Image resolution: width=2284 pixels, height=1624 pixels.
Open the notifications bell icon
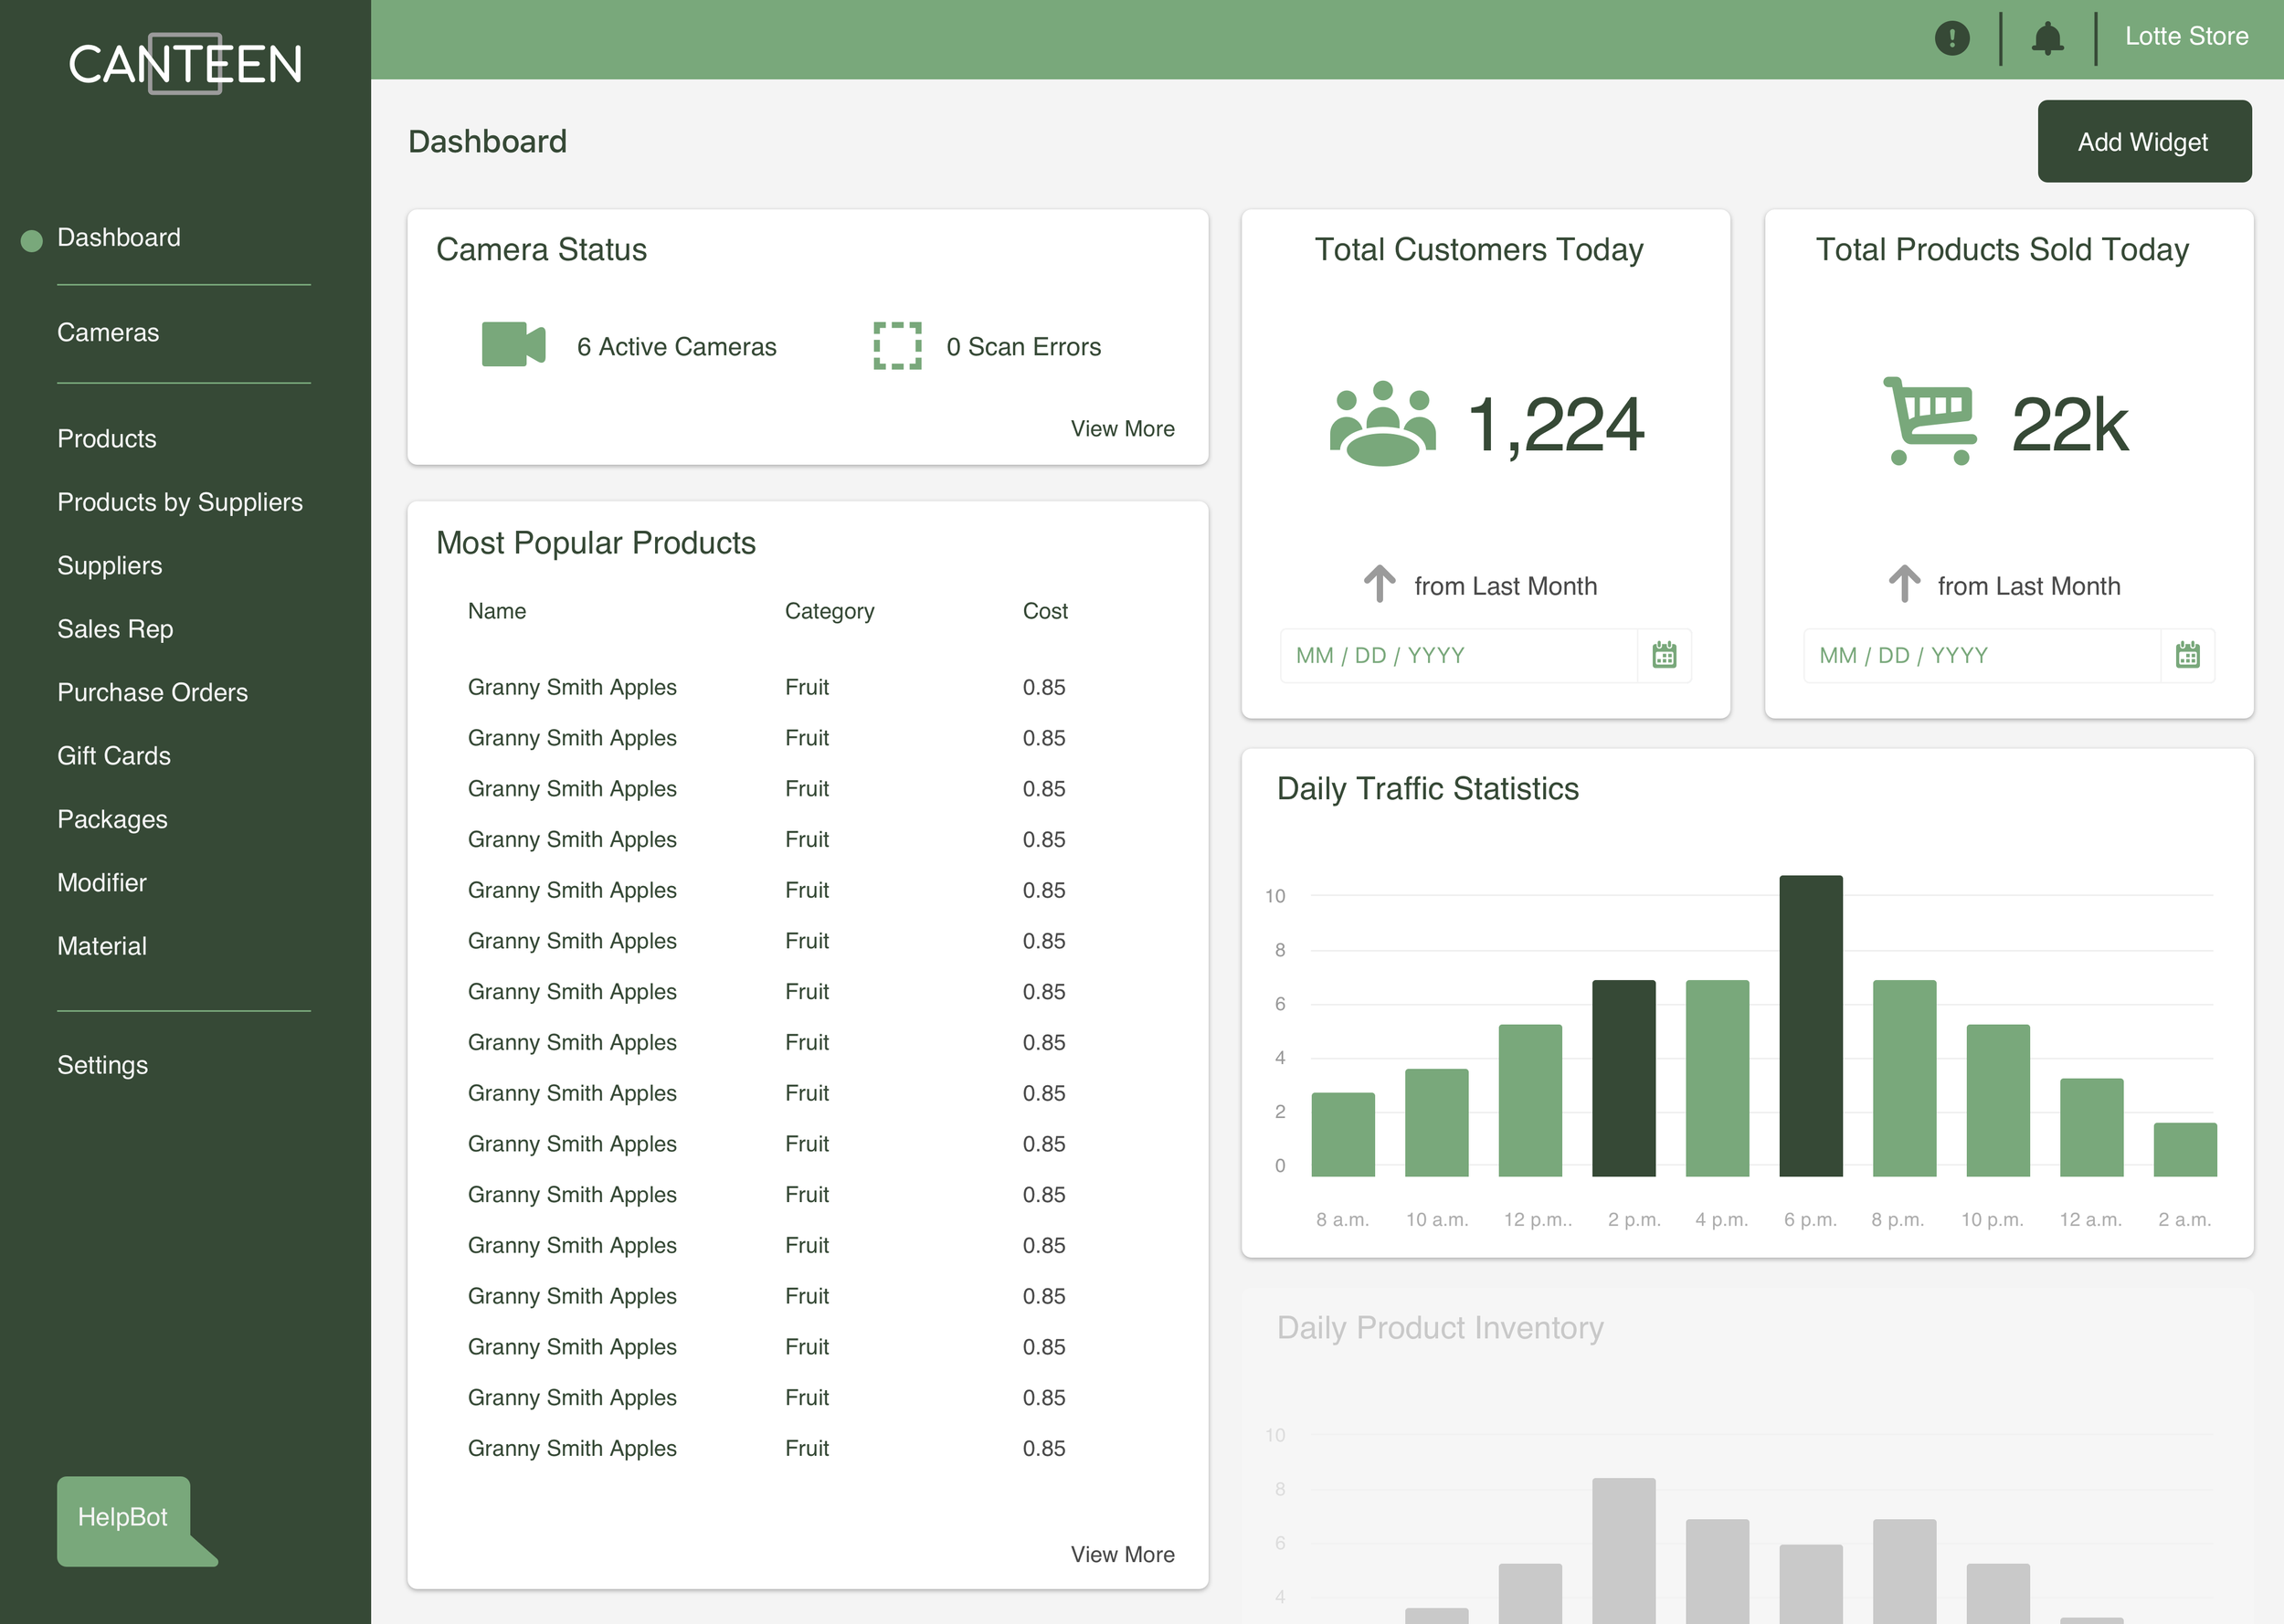pyautogui.click(x=2047, y=39)
